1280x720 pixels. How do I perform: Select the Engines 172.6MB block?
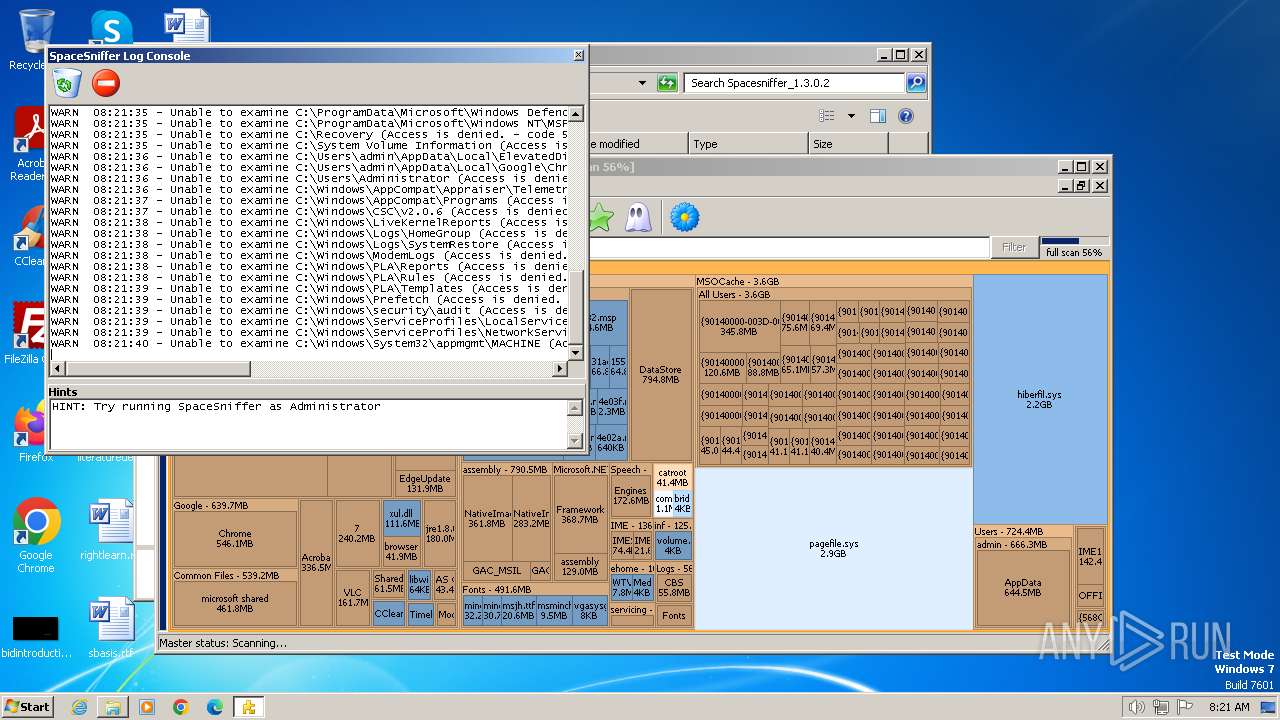(x=630, y=496)
